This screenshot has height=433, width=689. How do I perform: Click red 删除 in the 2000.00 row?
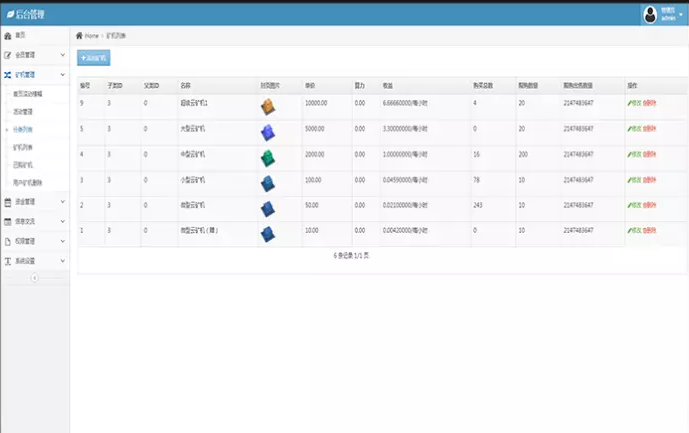(649, 154)
